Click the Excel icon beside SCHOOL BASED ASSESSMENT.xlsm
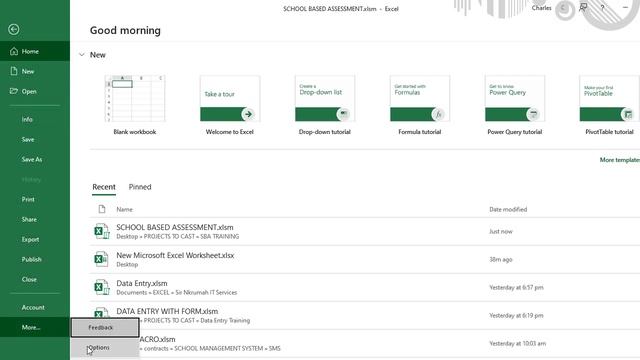 (x=102, y=231)
